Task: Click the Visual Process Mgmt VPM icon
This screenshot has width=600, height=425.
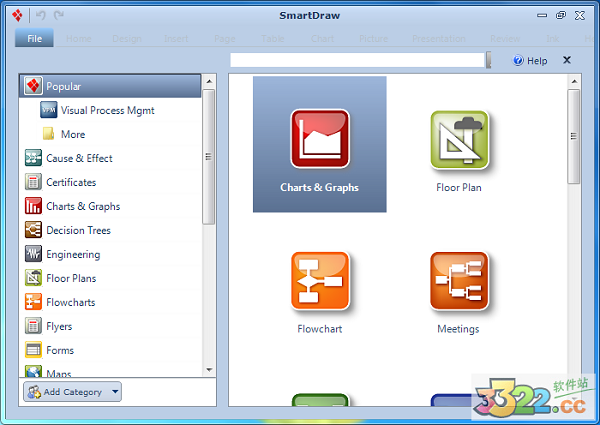Action: (x=49, y=110)
